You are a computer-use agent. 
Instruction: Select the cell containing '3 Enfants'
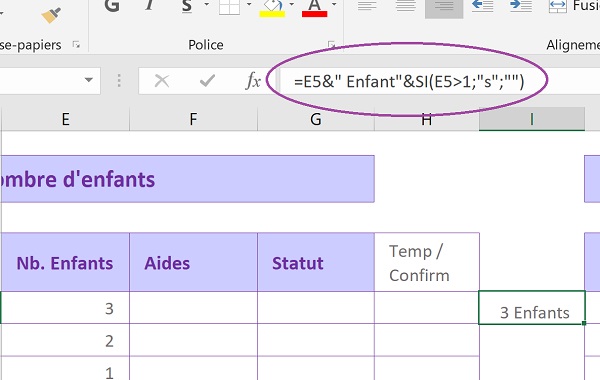pyautogui.click(x=532, y=308)
